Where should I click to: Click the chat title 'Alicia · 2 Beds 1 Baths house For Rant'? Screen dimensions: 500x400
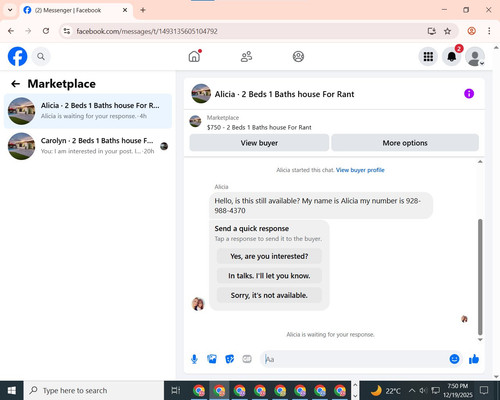tap(284, 94)
